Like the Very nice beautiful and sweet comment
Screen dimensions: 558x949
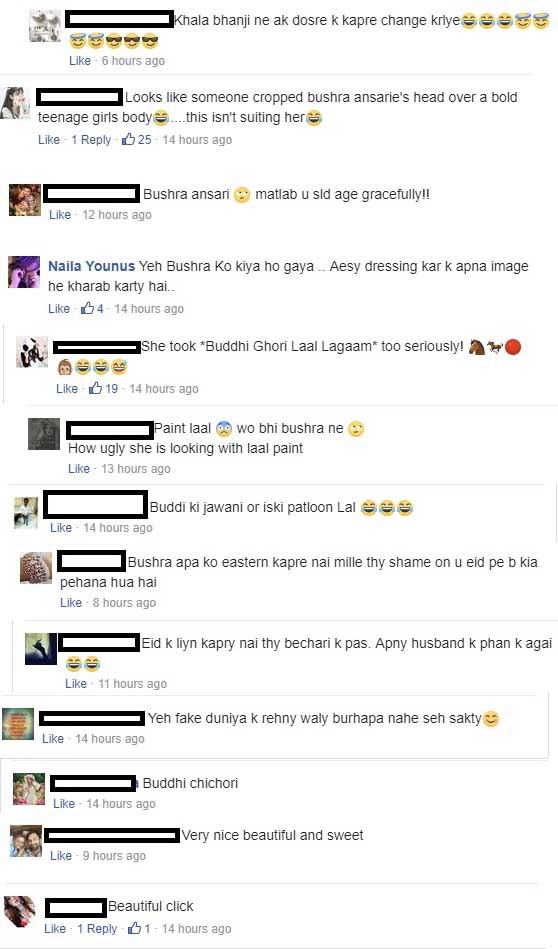[x=61, y=855]
